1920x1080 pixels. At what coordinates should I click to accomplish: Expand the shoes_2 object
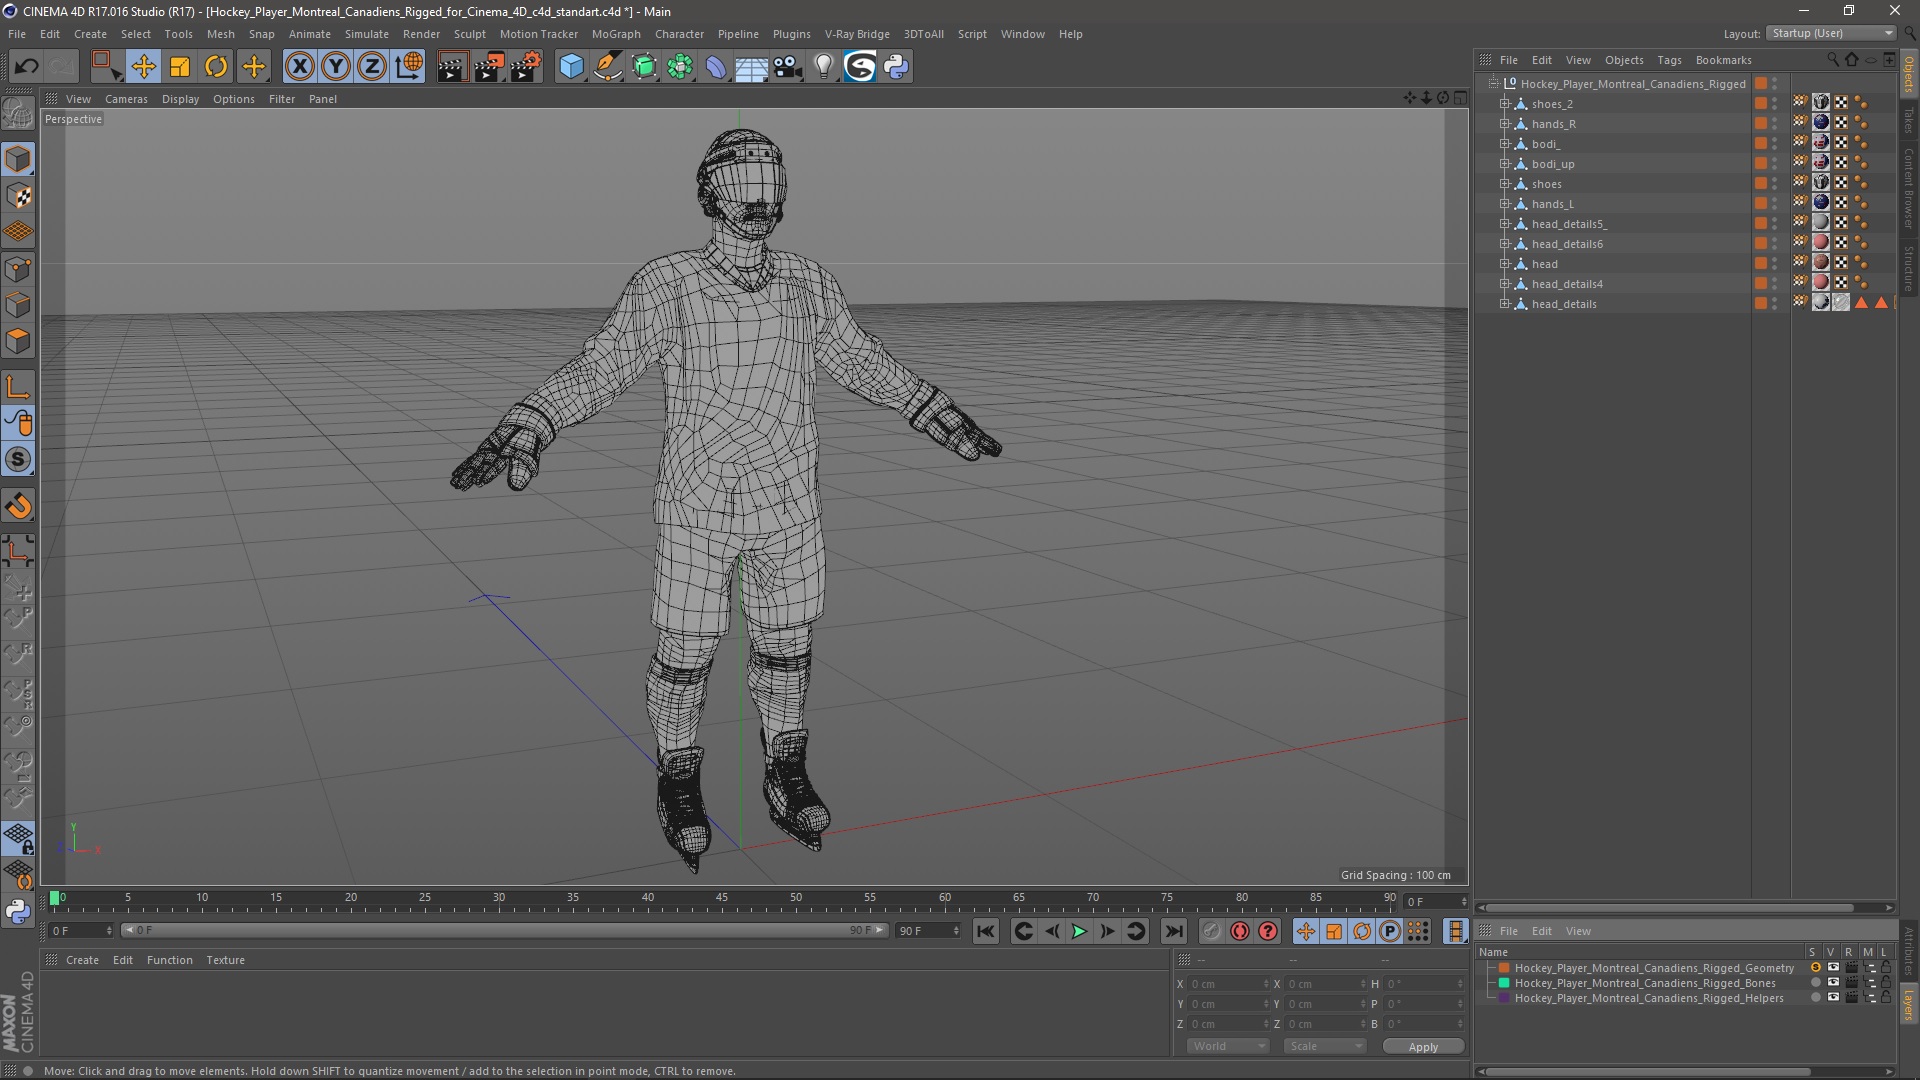(1504, 104)
